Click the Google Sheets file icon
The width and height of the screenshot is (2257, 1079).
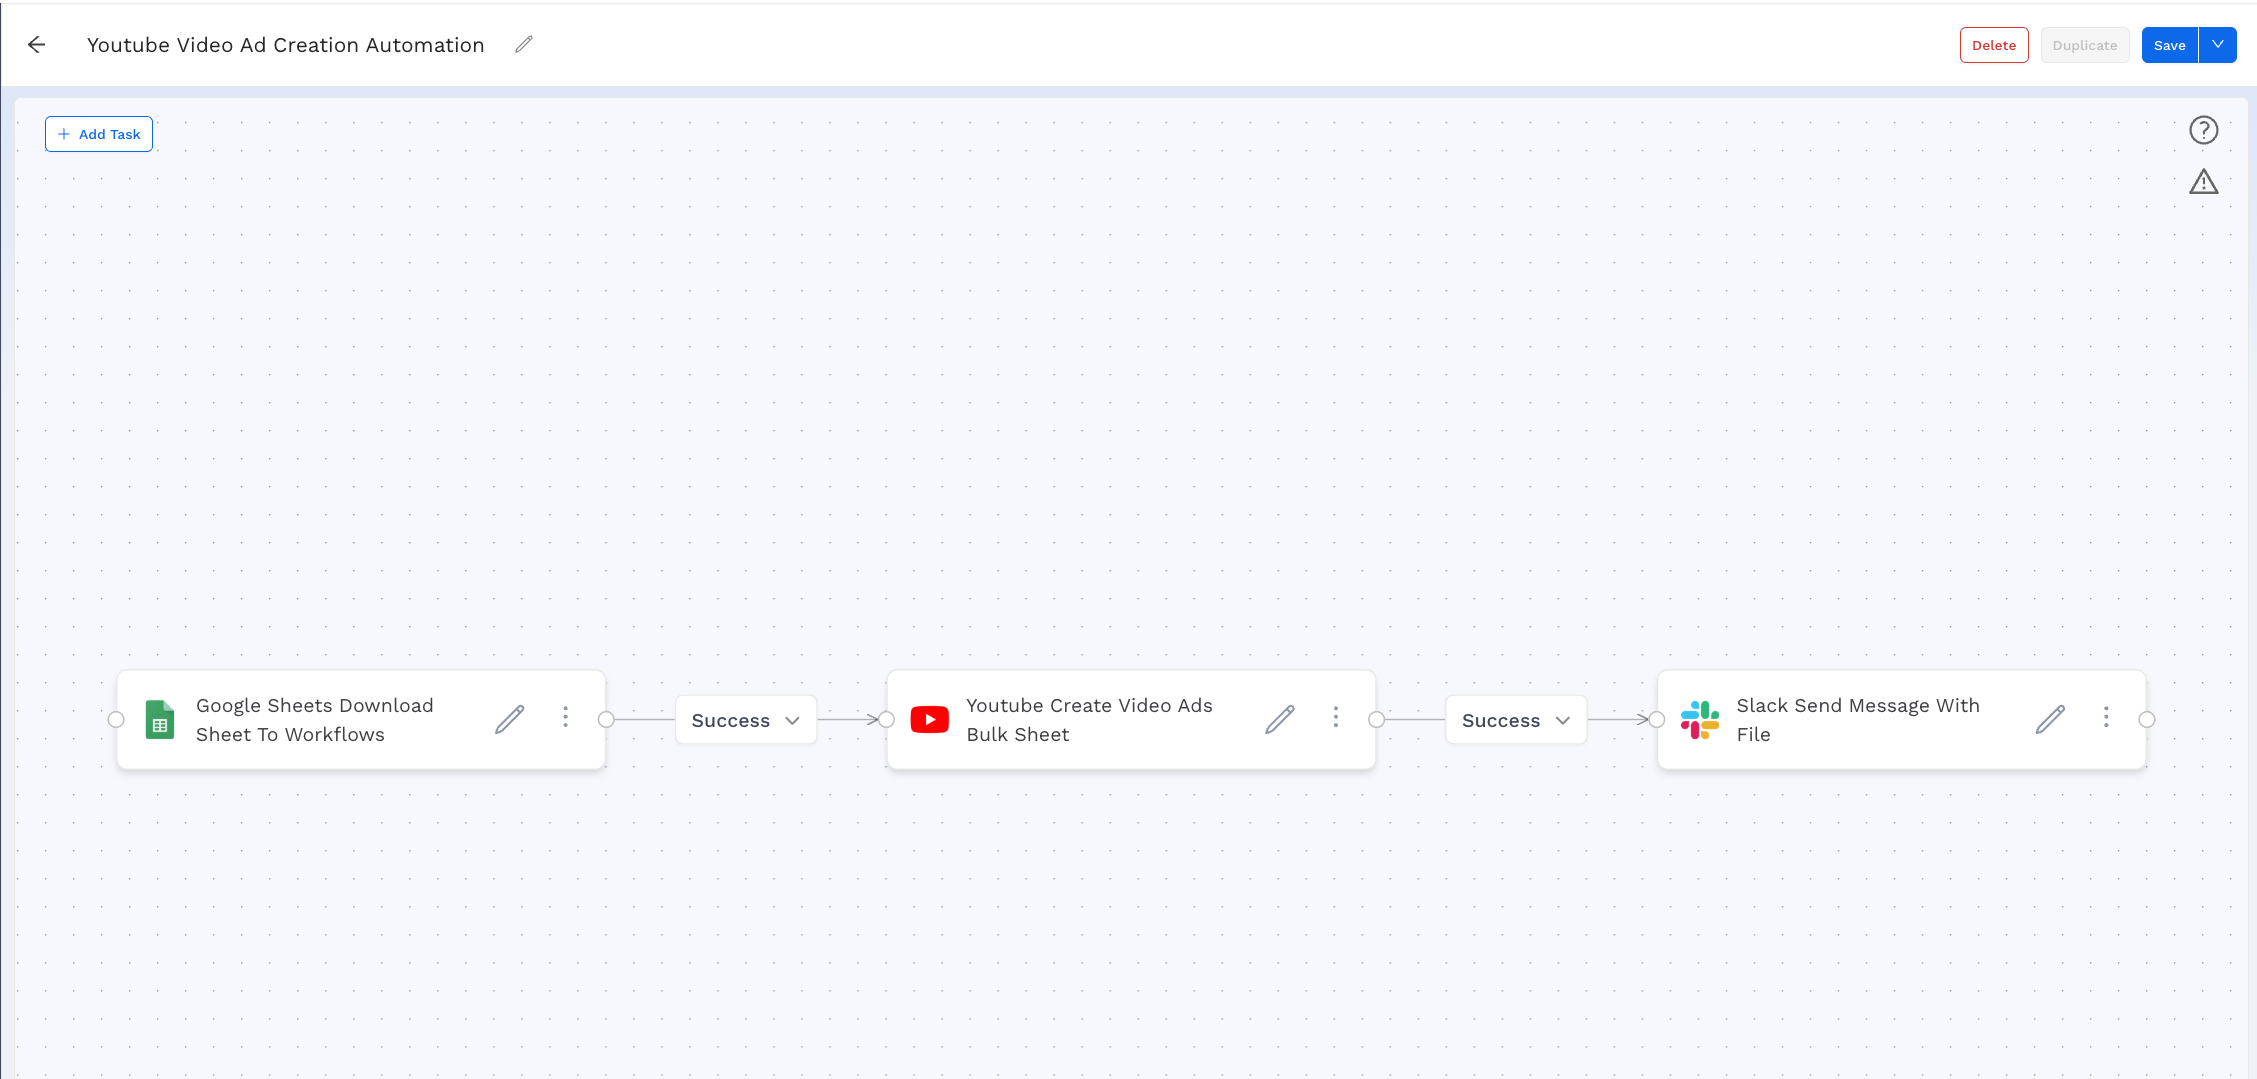pos(160,720)
